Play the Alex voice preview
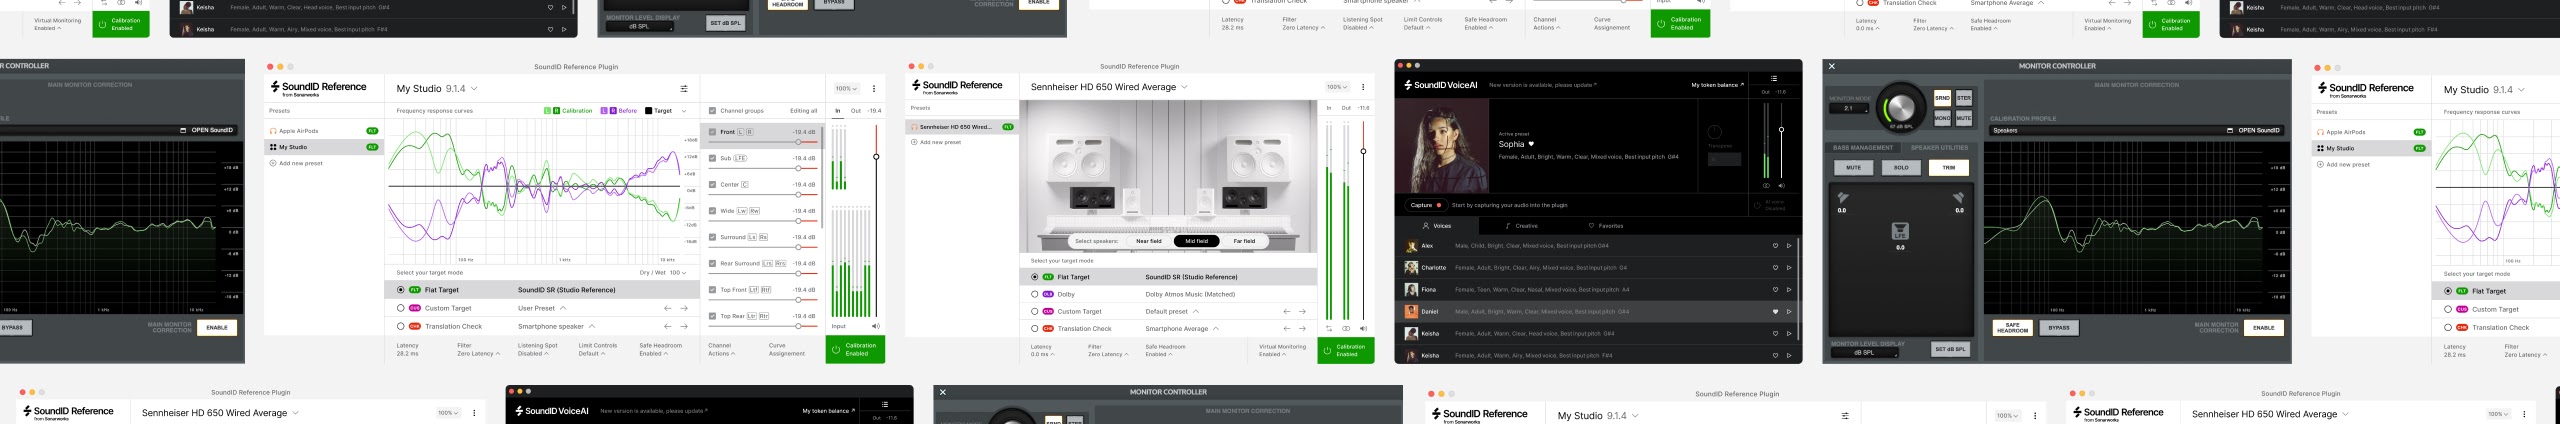 [x=1789, y=246]
